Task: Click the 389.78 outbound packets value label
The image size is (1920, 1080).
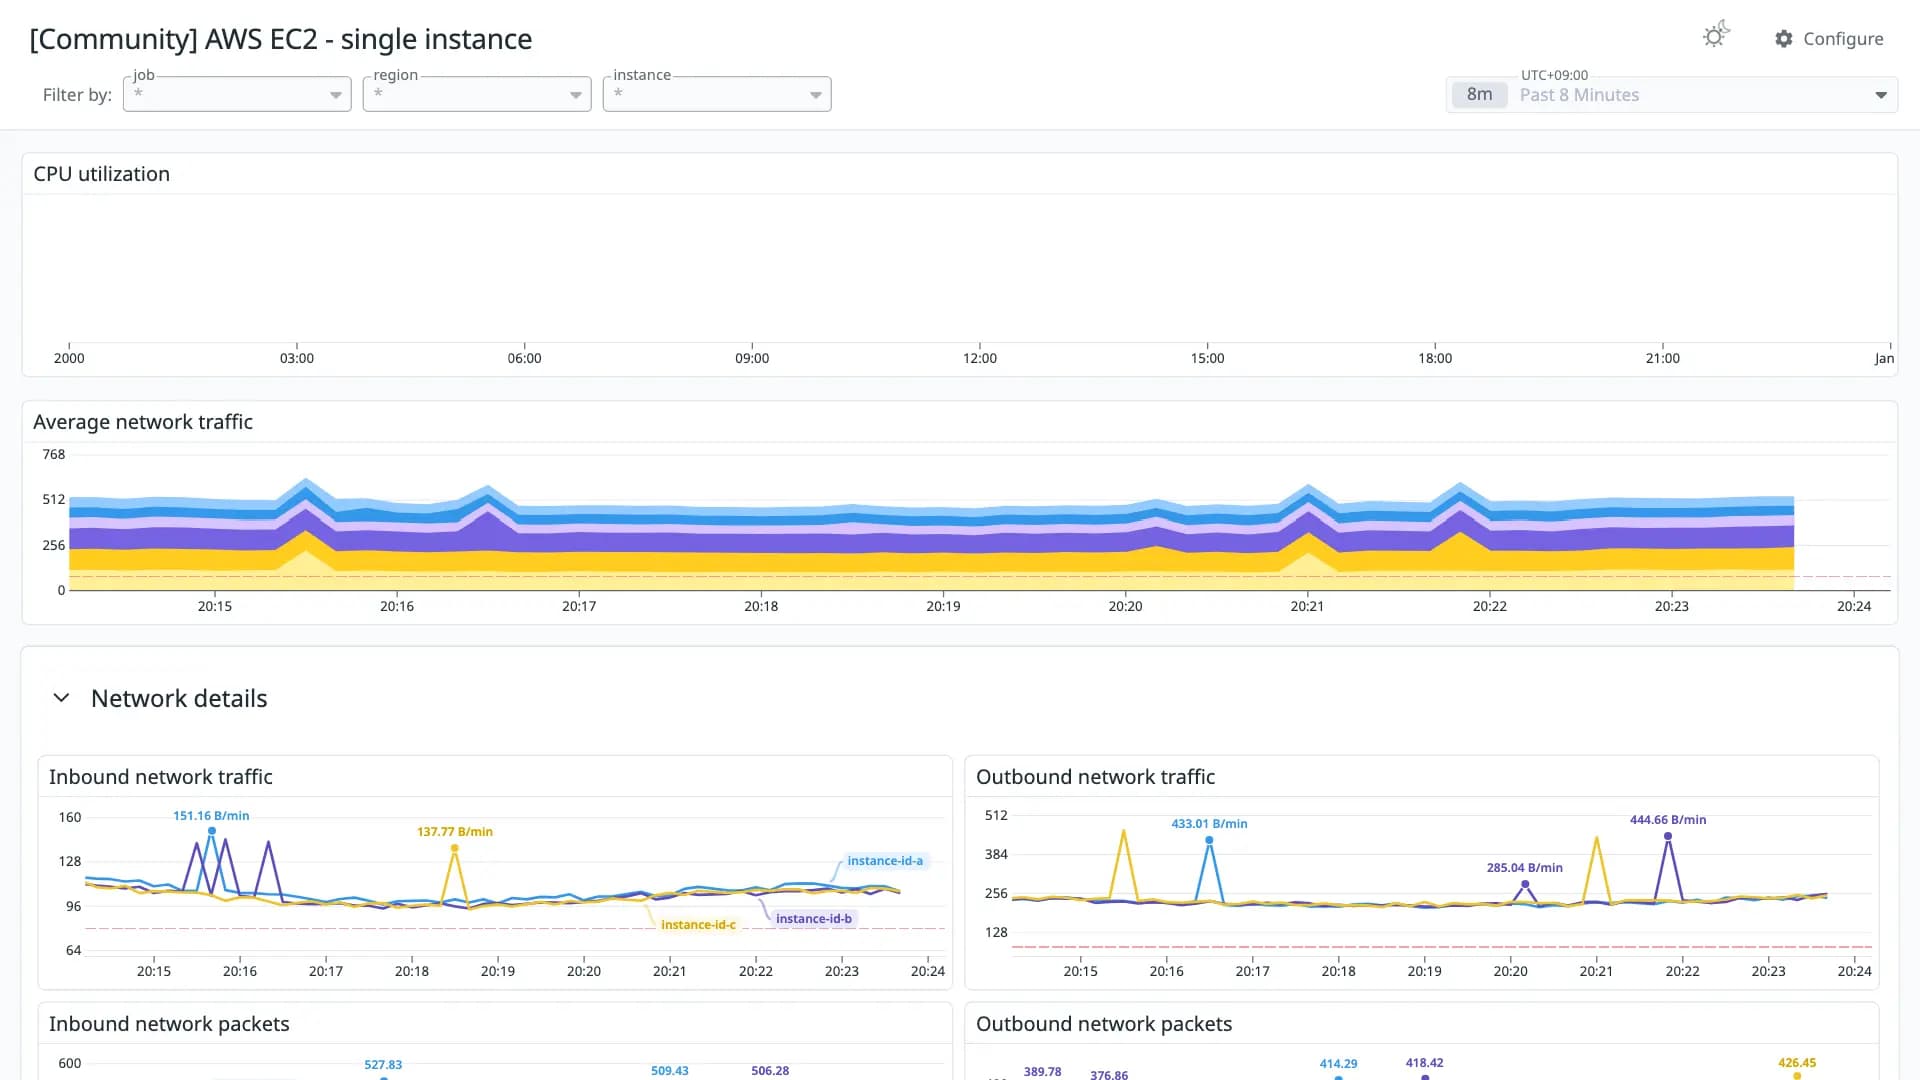Action: tap(1042, 1072)
